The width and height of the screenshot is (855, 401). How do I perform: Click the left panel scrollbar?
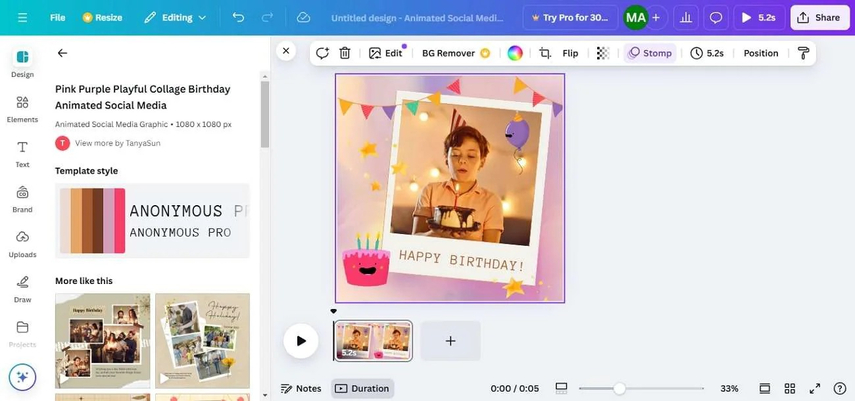(264, 115)
